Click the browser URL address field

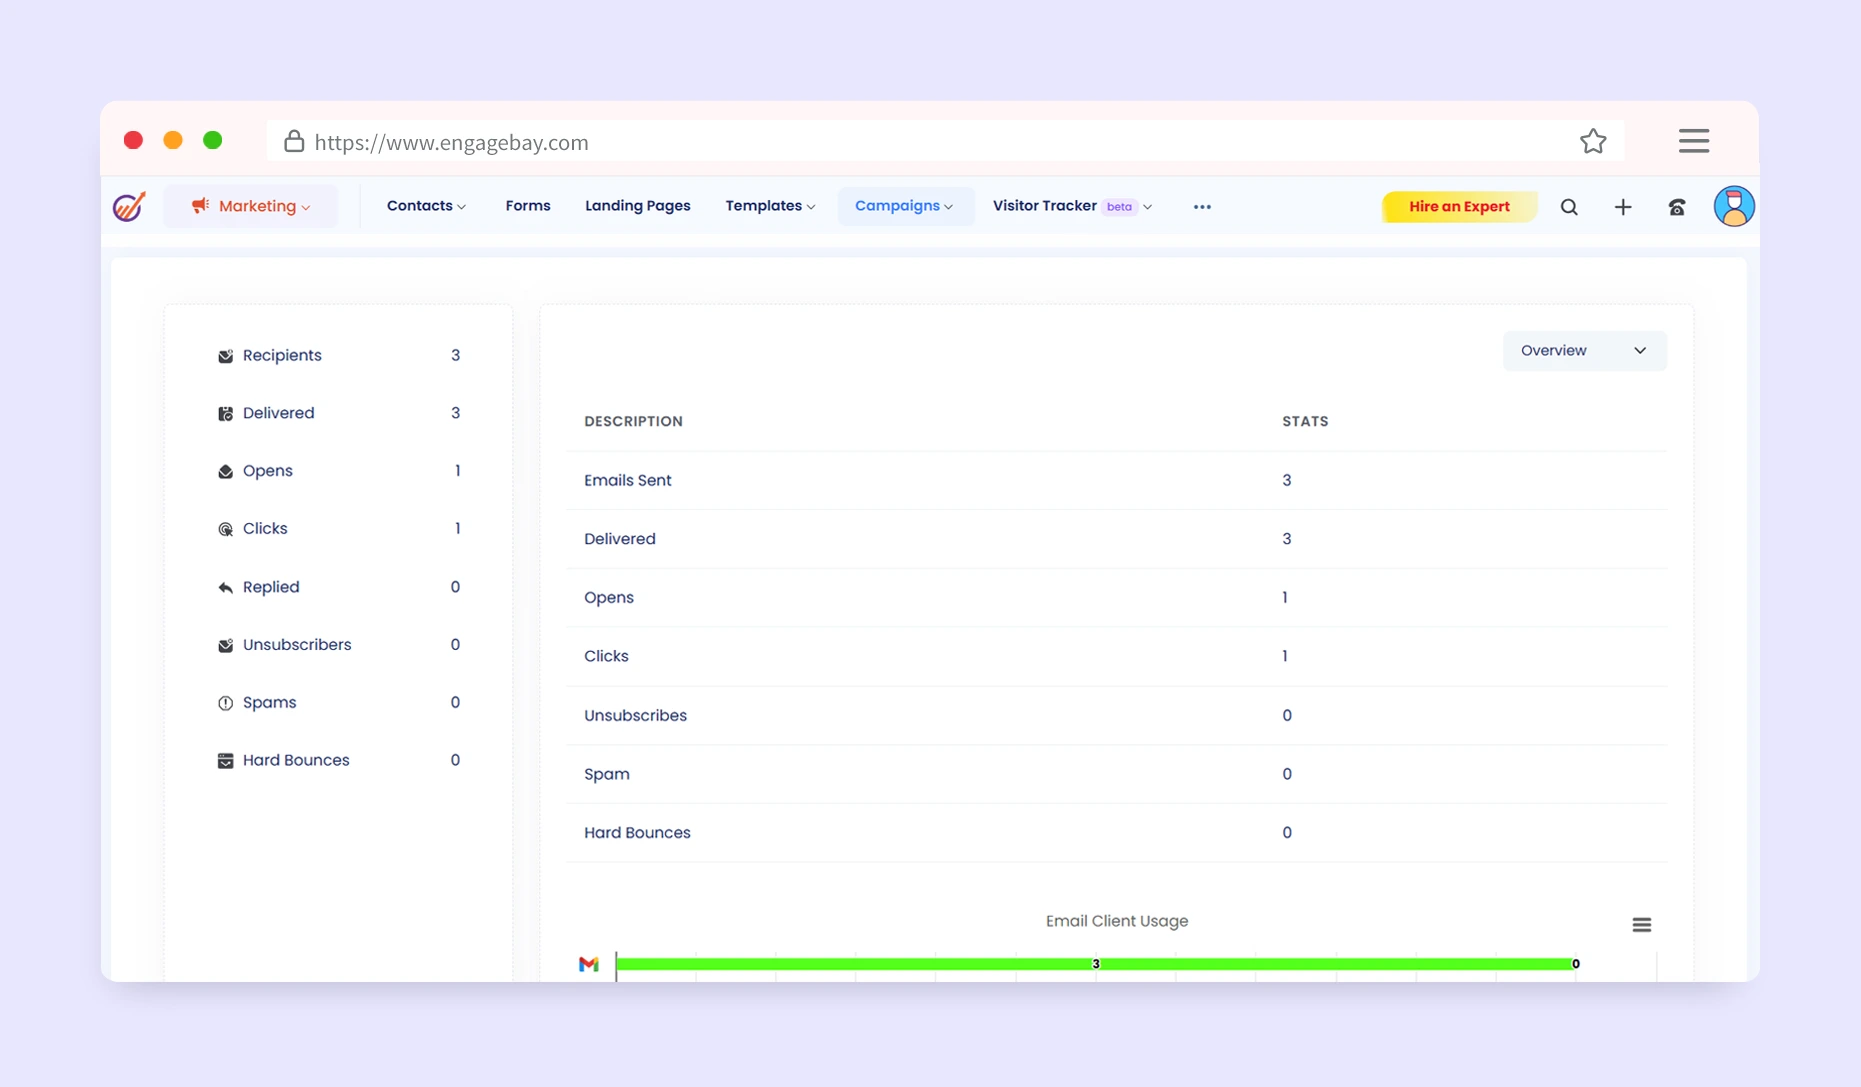[x=900, y=142]
